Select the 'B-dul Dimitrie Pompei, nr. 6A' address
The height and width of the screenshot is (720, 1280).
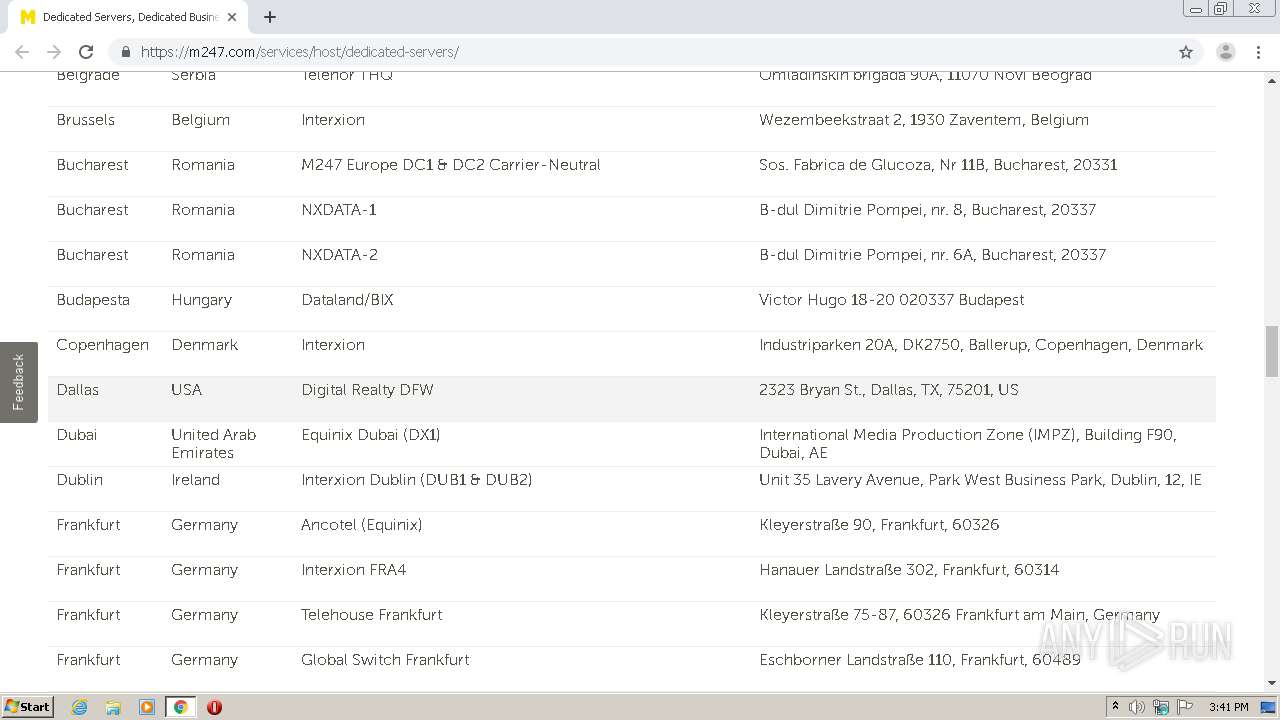click(933, 255)
